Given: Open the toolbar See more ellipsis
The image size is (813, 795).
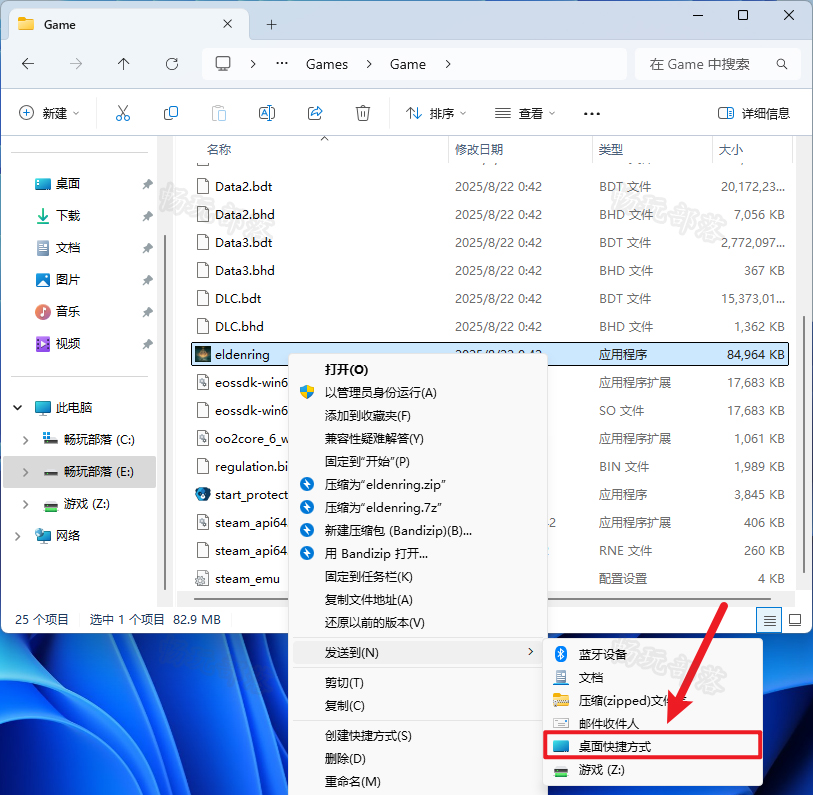Looking at the screenshot, I should point(592,114).
